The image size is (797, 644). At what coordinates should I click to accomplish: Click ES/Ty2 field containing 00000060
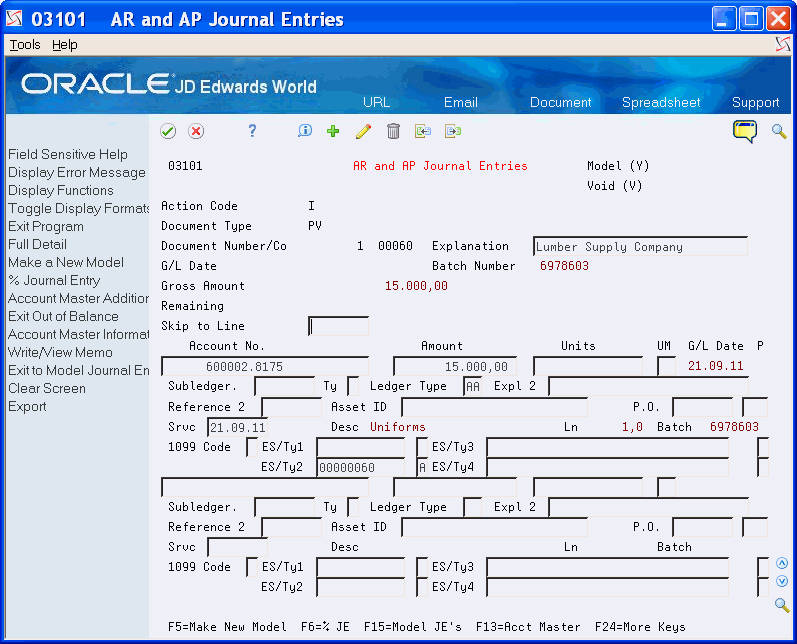coord(361,467)
